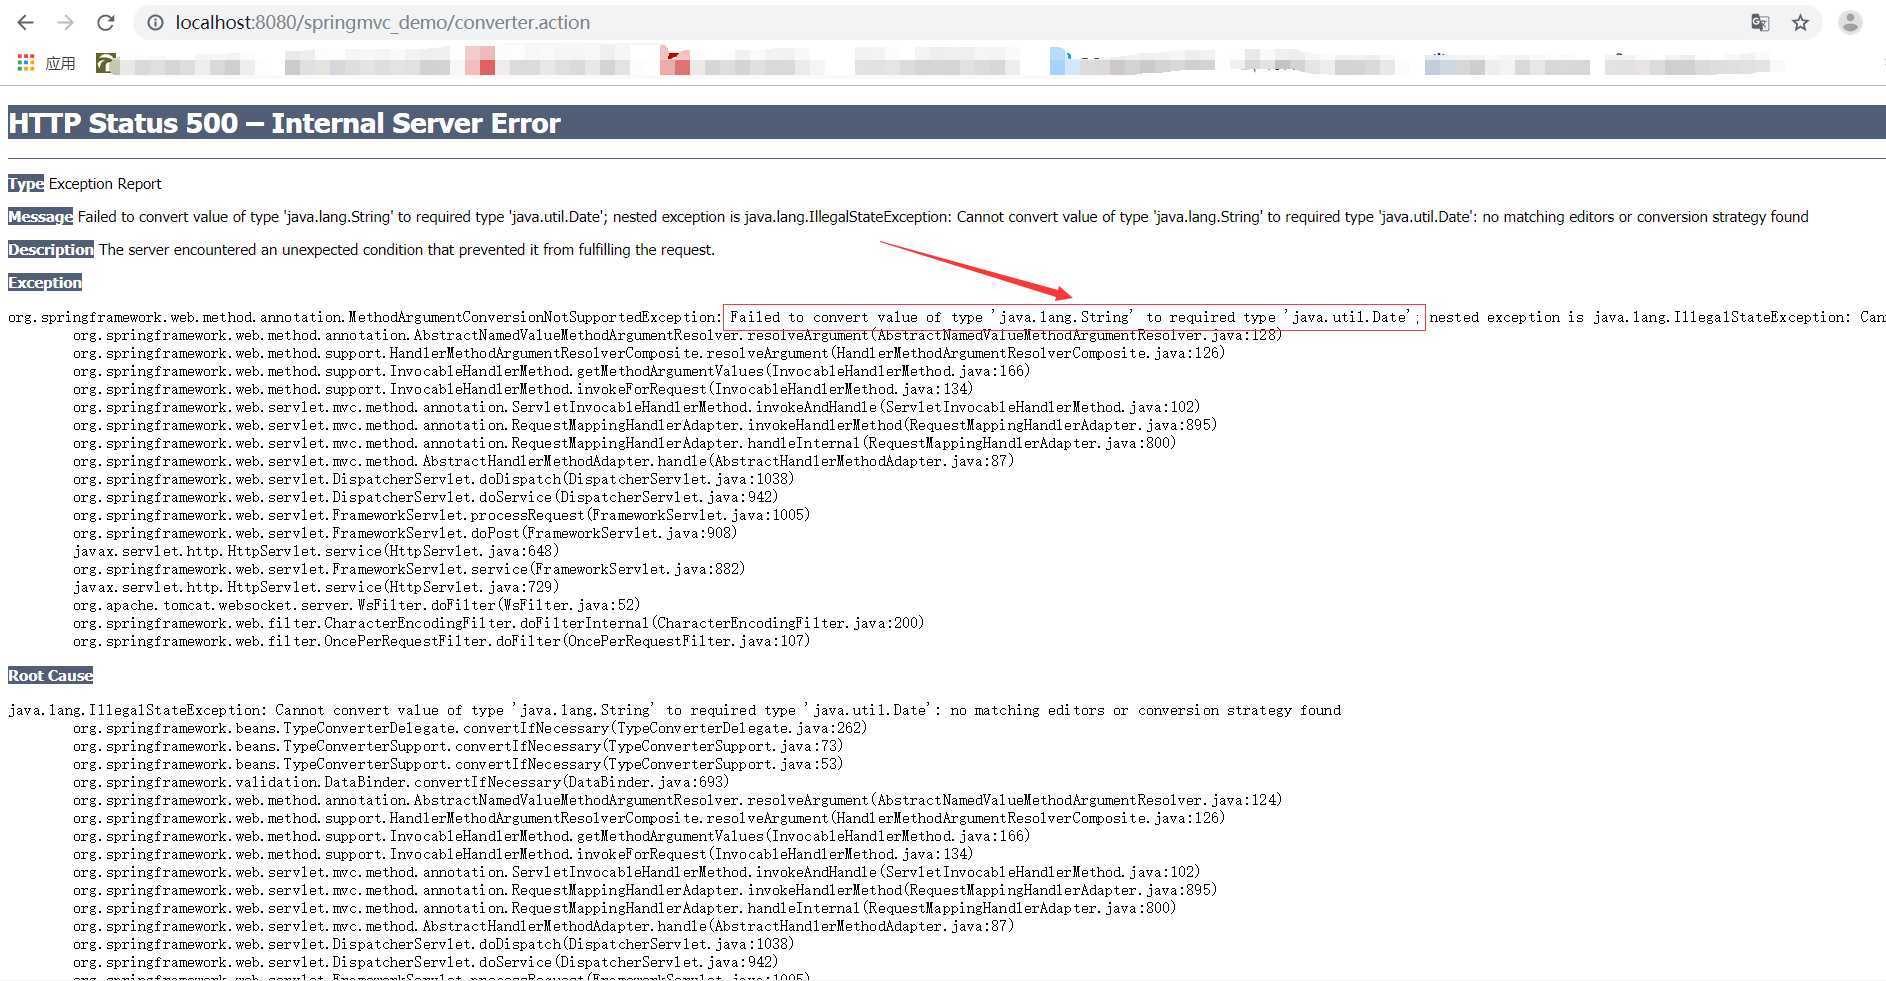
Task: Select the Description label
Action: (51, 250)
